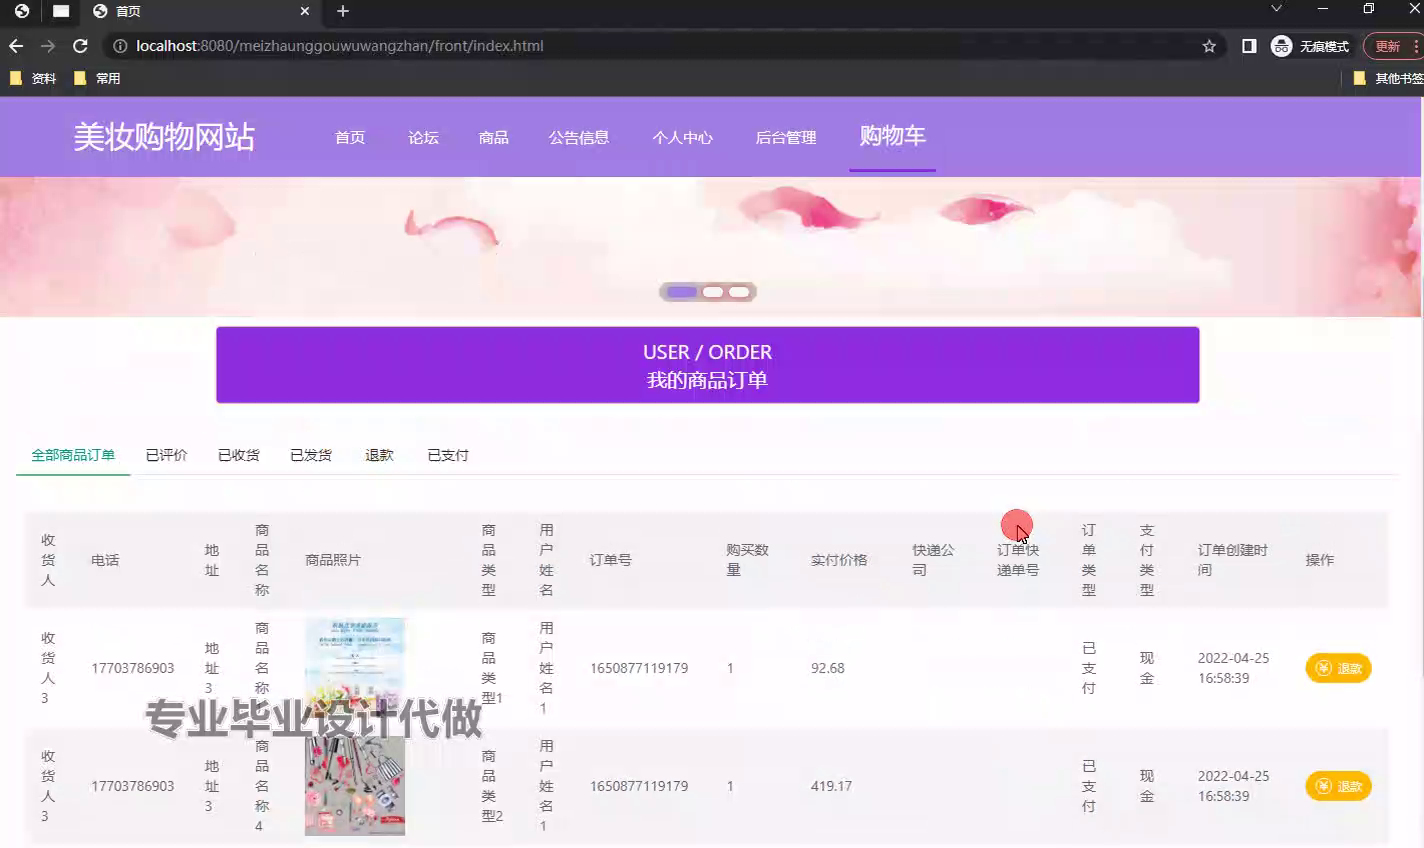This screenshot has height=848, width=1424.
Task: Click the 订单创建时间 column header
Action: pos(1233,560)
